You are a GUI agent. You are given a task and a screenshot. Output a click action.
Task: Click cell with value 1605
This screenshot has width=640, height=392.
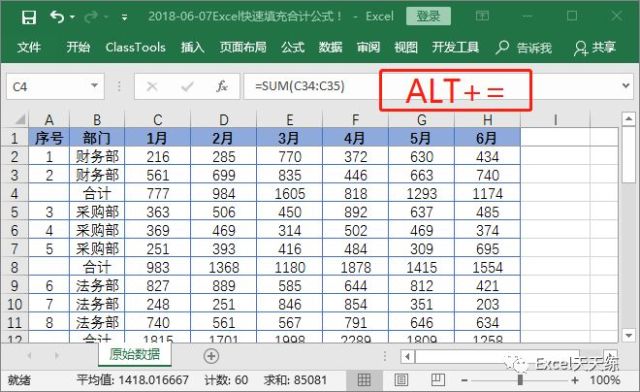point(289,193)
